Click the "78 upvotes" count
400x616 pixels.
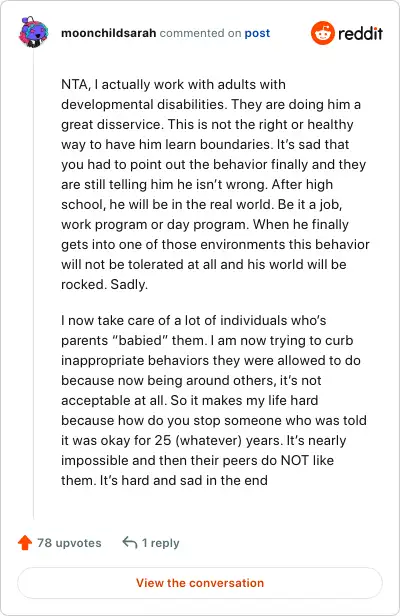click(69, 543)
